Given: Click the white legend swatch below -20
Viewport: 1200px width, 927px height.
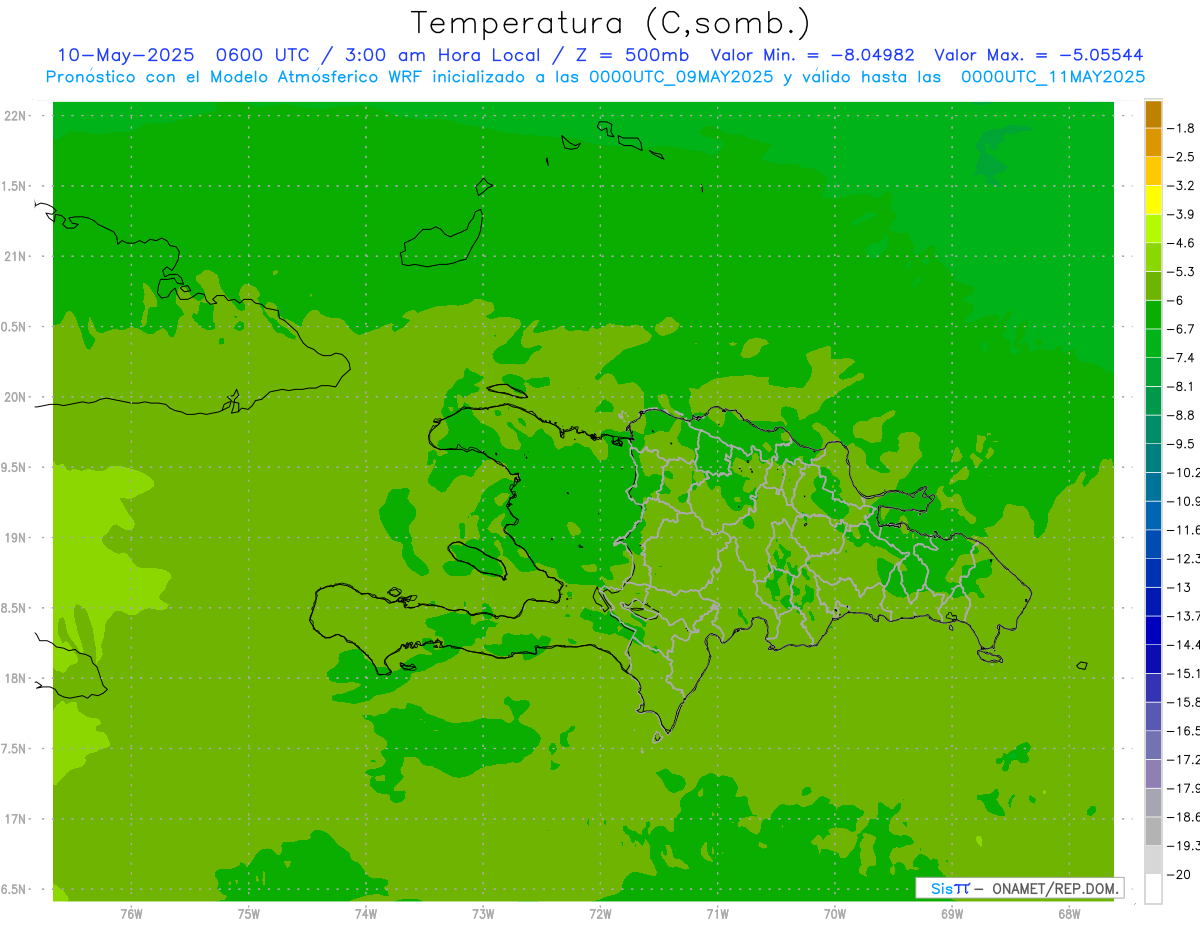Looking at the screenshot, I should (1153, 889).
